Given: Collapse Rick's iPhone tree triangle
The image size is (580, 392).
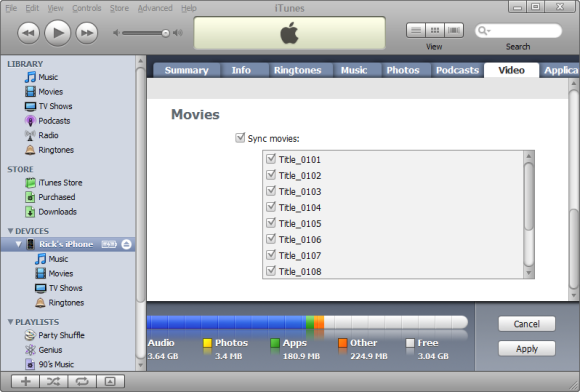Looking at the screenshot, I should coord(18,244).
